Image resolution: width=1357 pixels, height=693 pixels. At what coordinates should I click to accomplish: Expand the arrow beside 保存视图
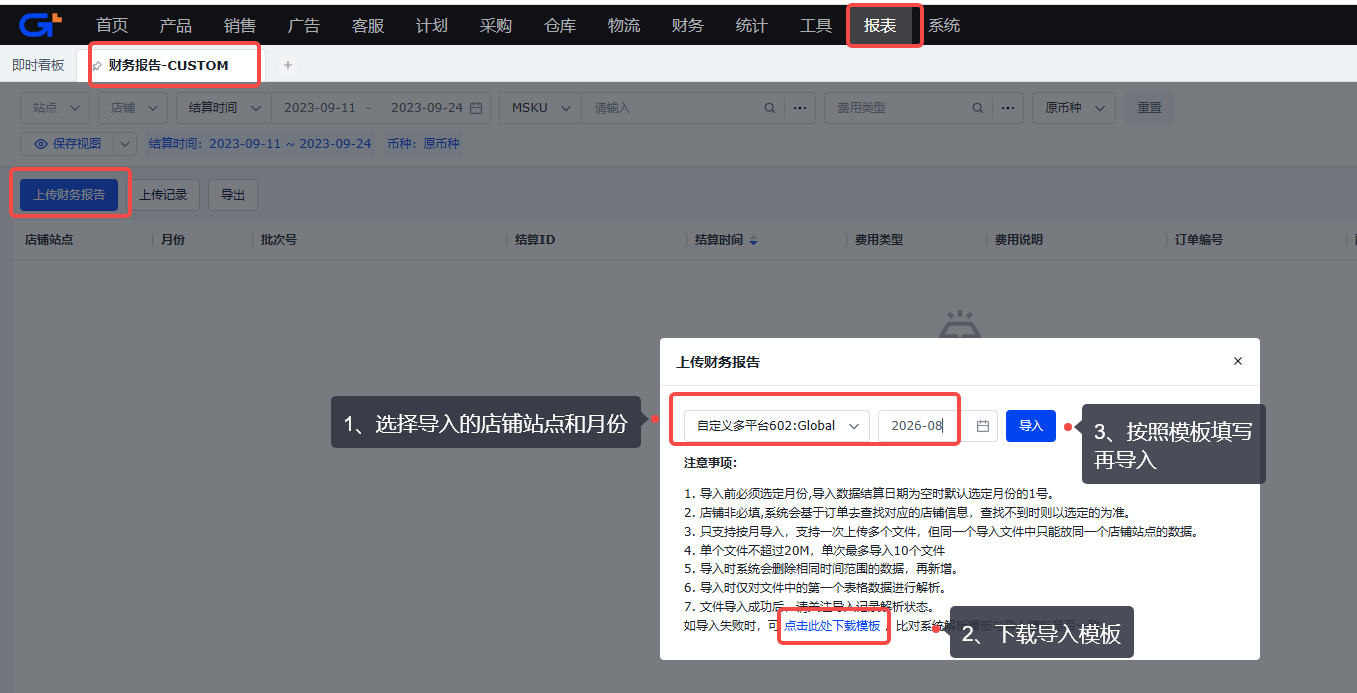point(125,144)
